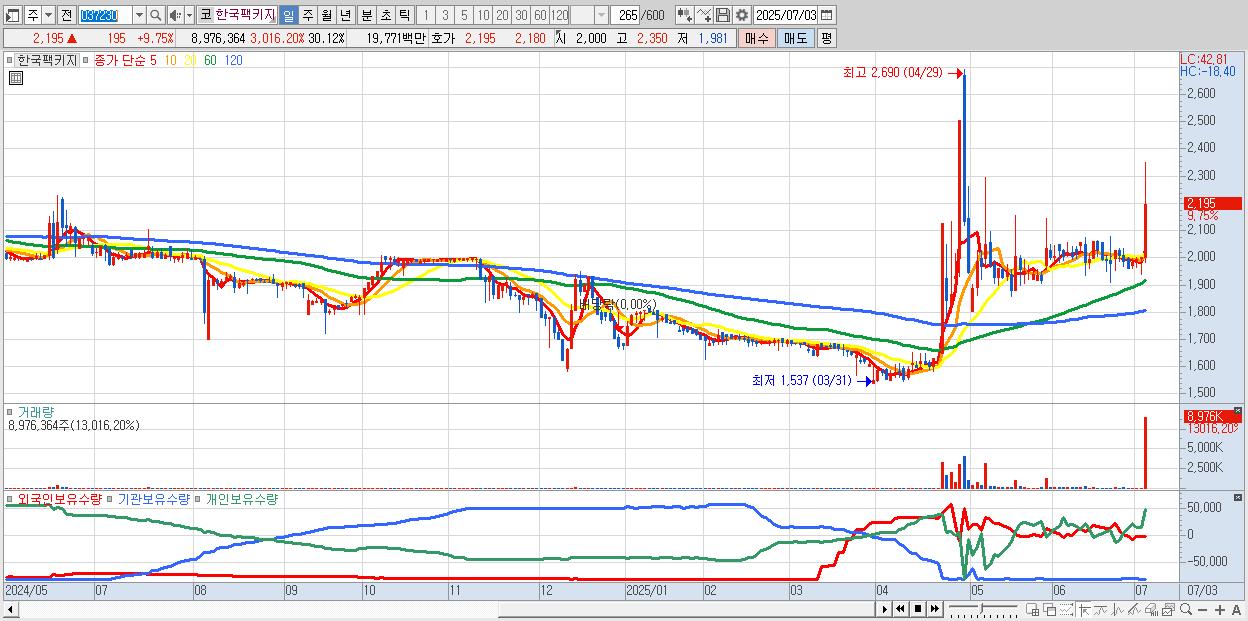
Task: Click the play forward playback button
Action: point(885,609)
